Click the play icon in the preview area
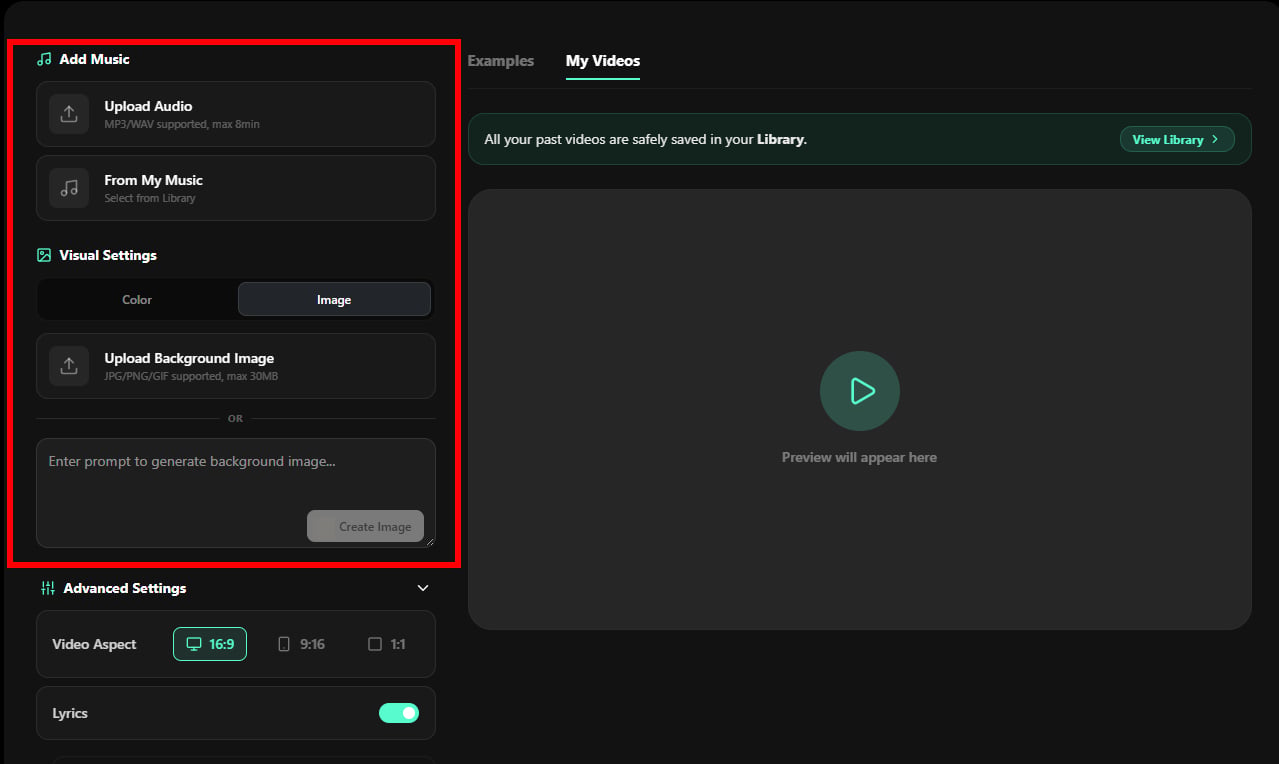The image size is (1279, 764). [x=860, y=391]
